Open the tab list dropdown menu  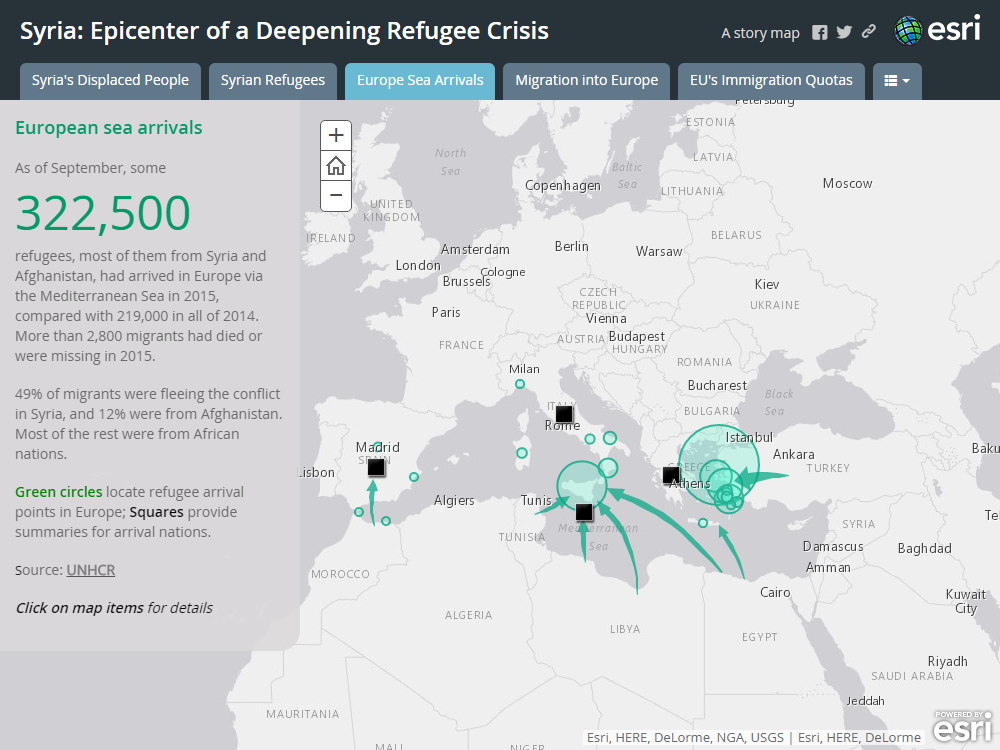pos(897,81)
